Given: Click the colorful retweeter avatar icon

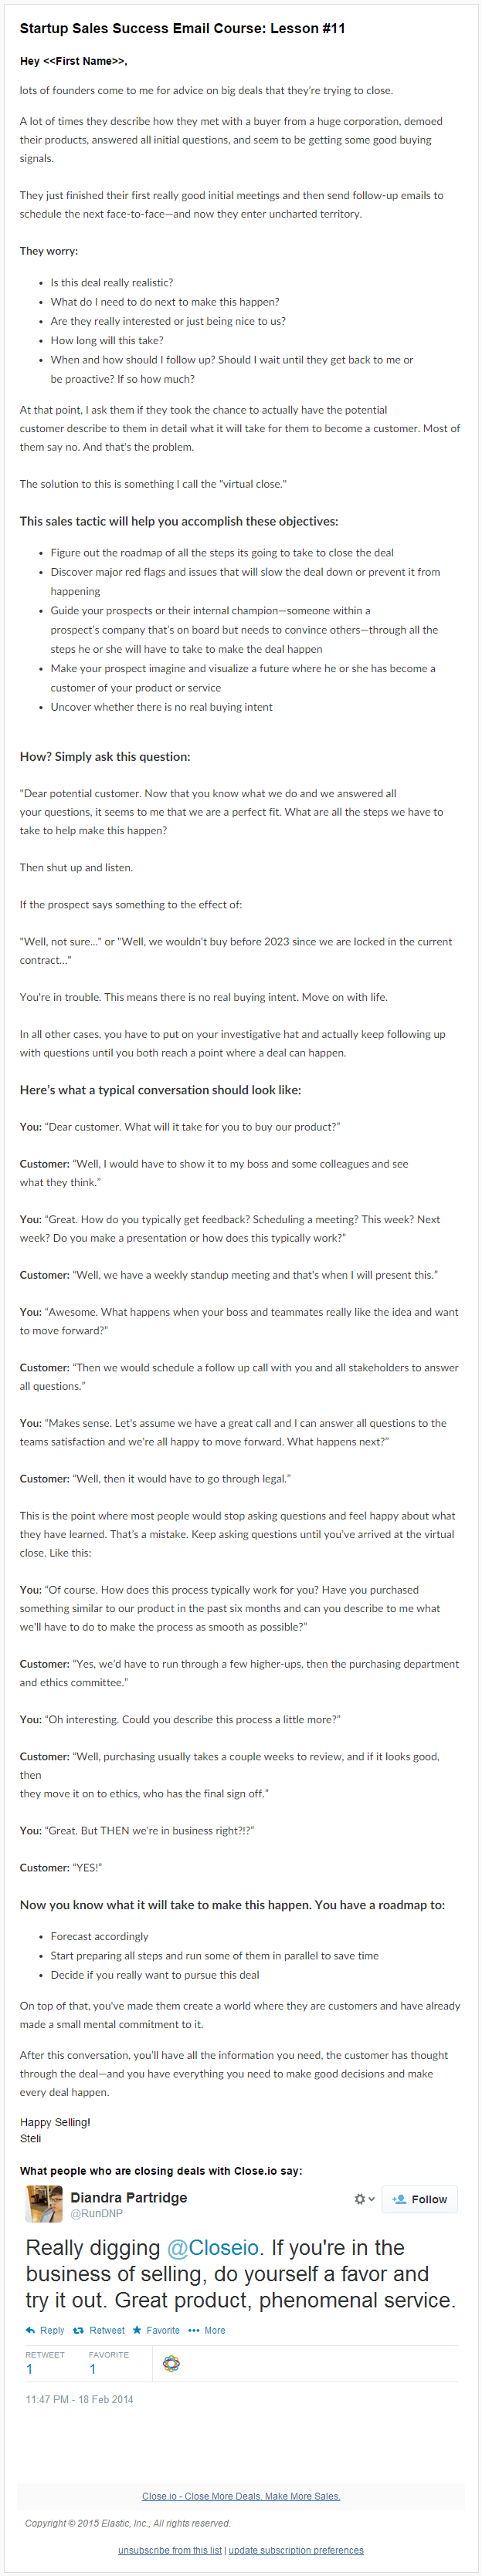Looking at the screenshot, I should (x=172, y=2364).
